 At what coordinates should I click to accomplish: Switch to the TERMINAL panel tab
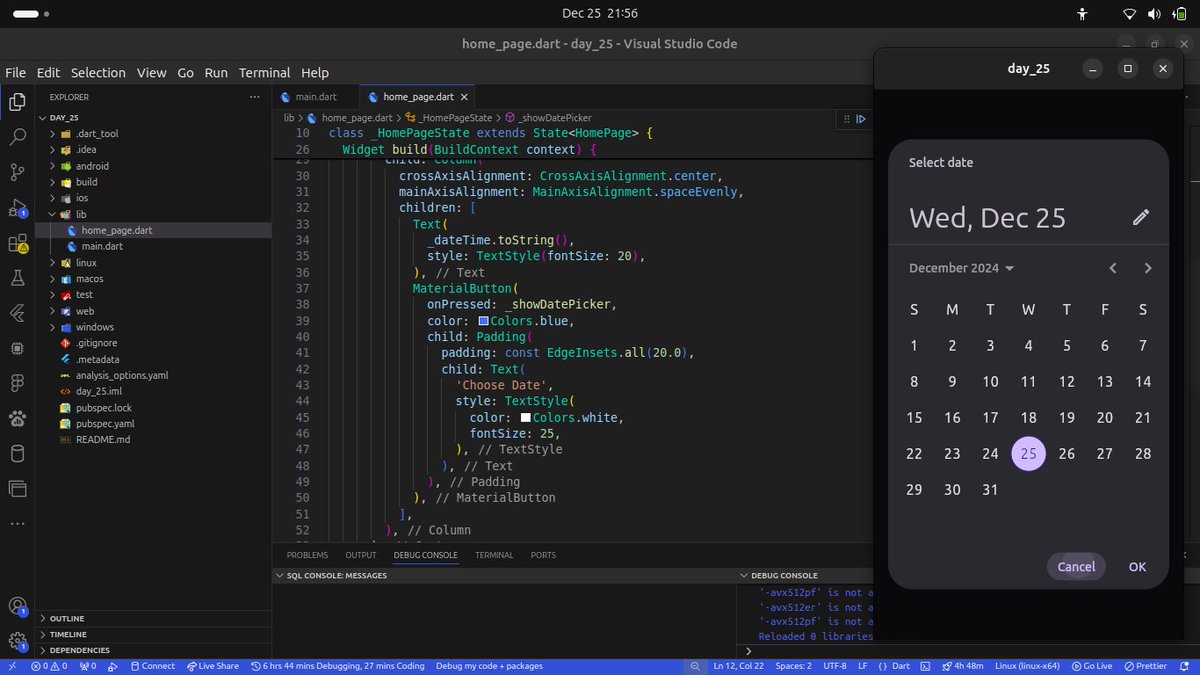[x=494, y=555]
